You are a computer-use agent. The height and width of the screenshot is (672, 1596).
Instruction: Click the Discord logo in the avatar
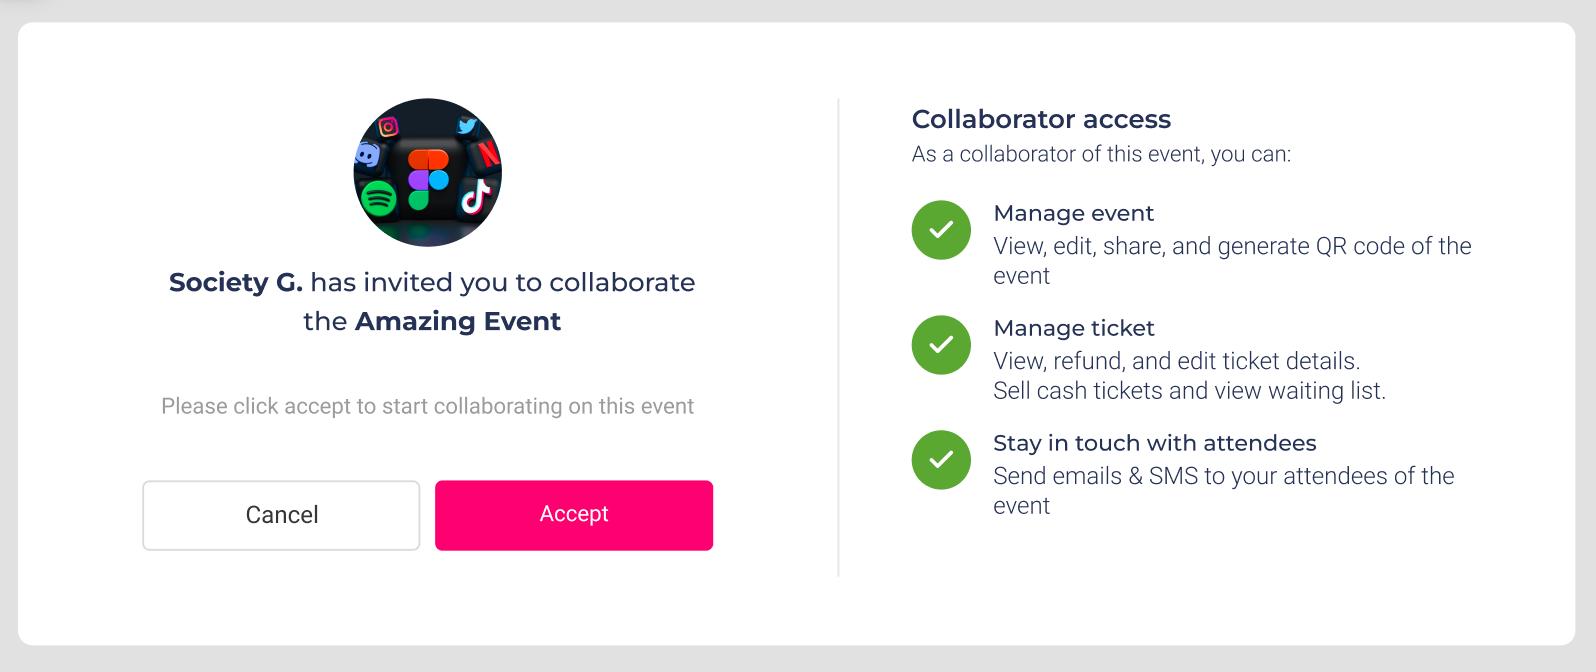[367, 155]
